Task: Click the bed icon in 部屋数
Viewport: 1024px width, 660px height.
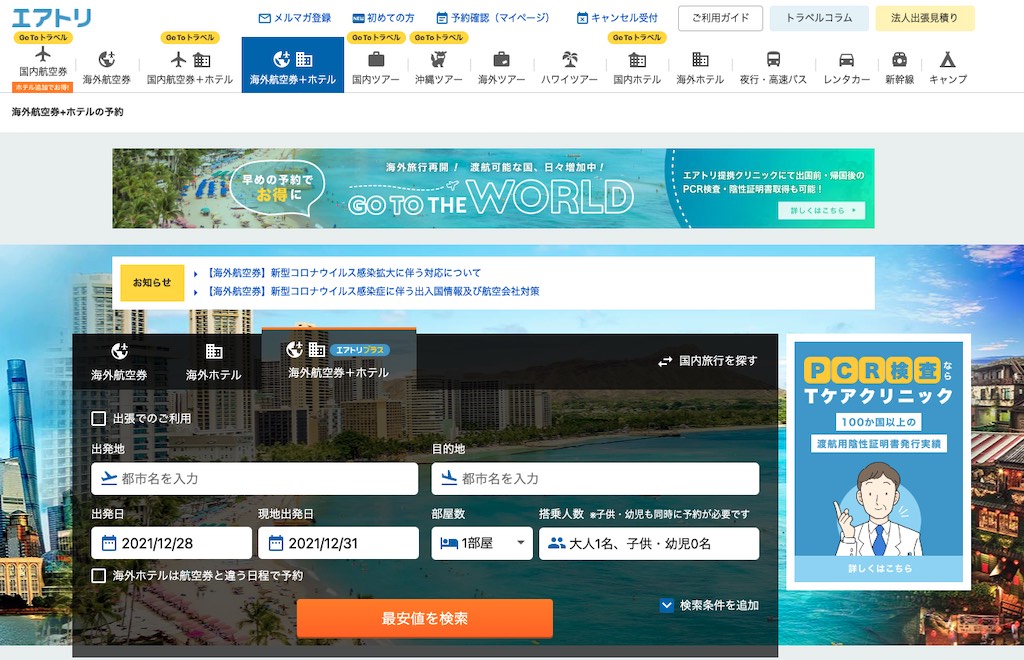Action: (449, 543)
